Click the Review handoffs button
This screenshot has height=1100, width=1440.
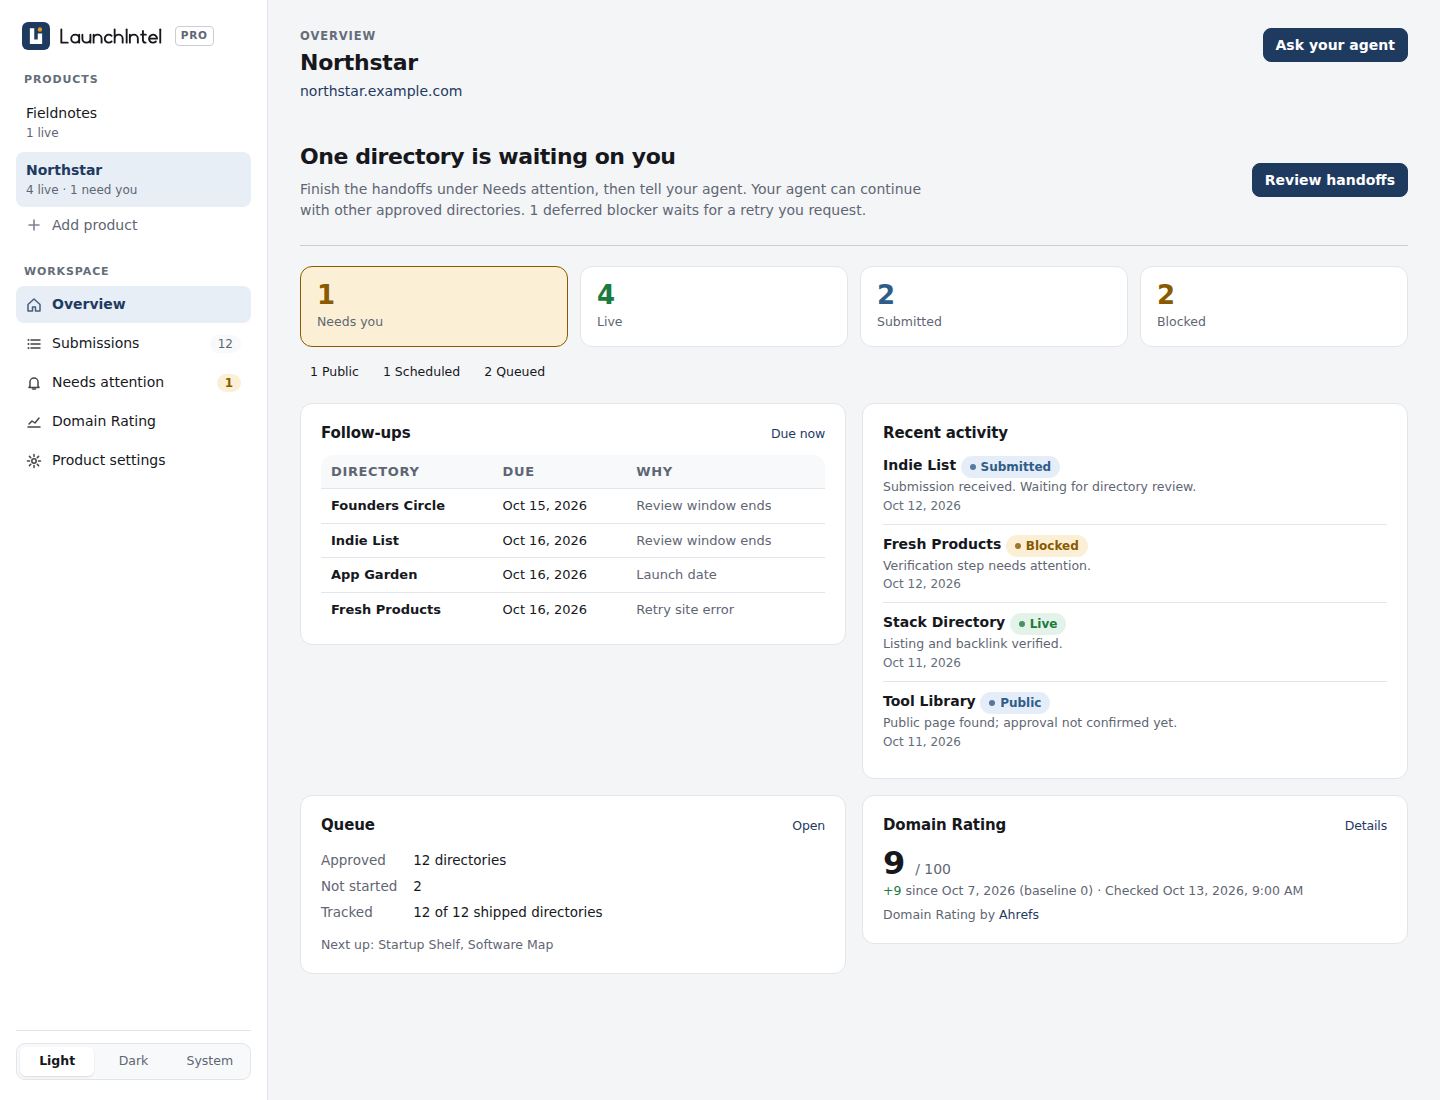pos(1329,180)
